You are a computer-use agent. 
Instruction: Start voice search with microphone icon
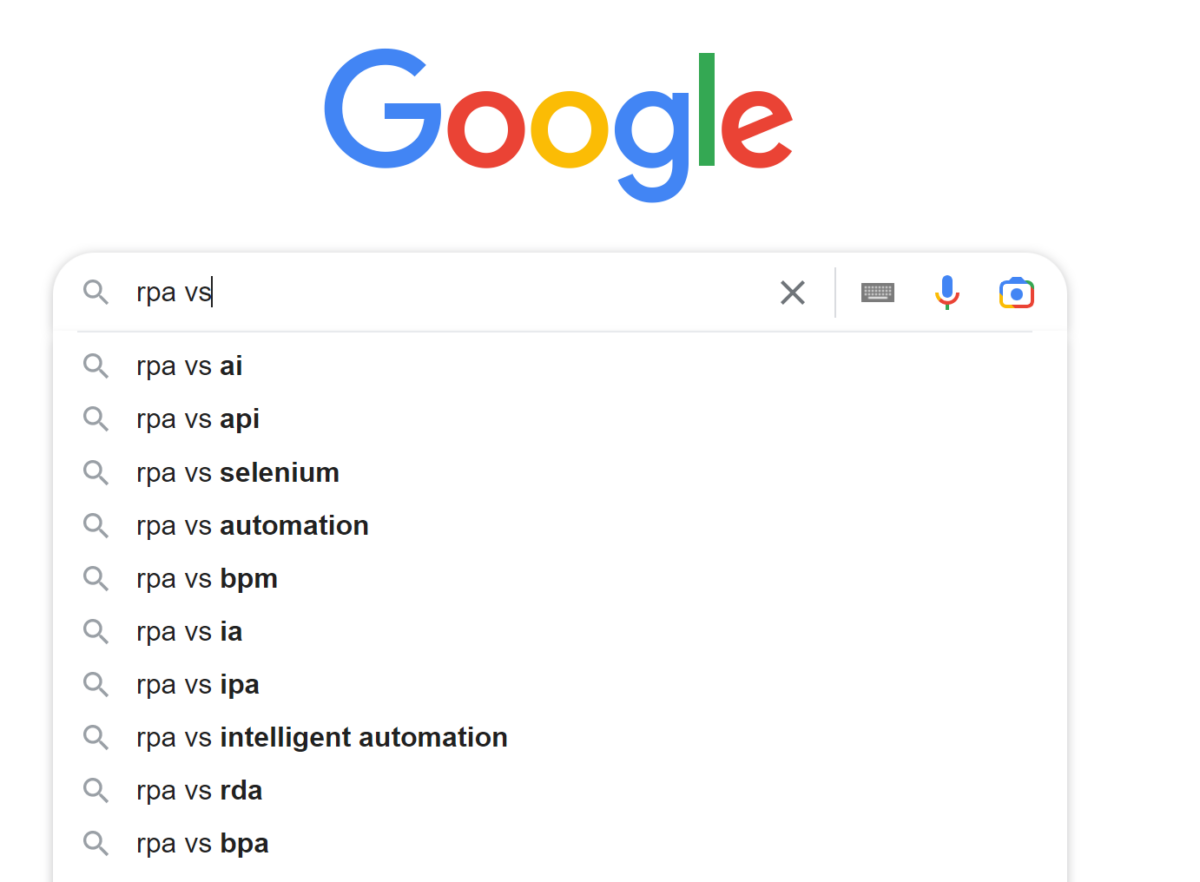pyautogui.click(x=946, y=293)
